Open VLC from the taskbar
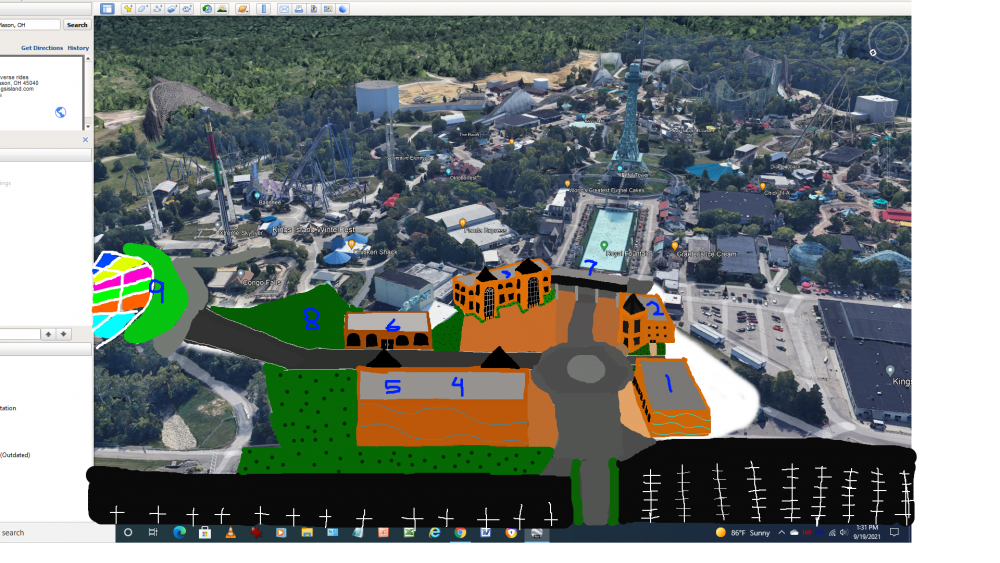 [x=230, y=533]
